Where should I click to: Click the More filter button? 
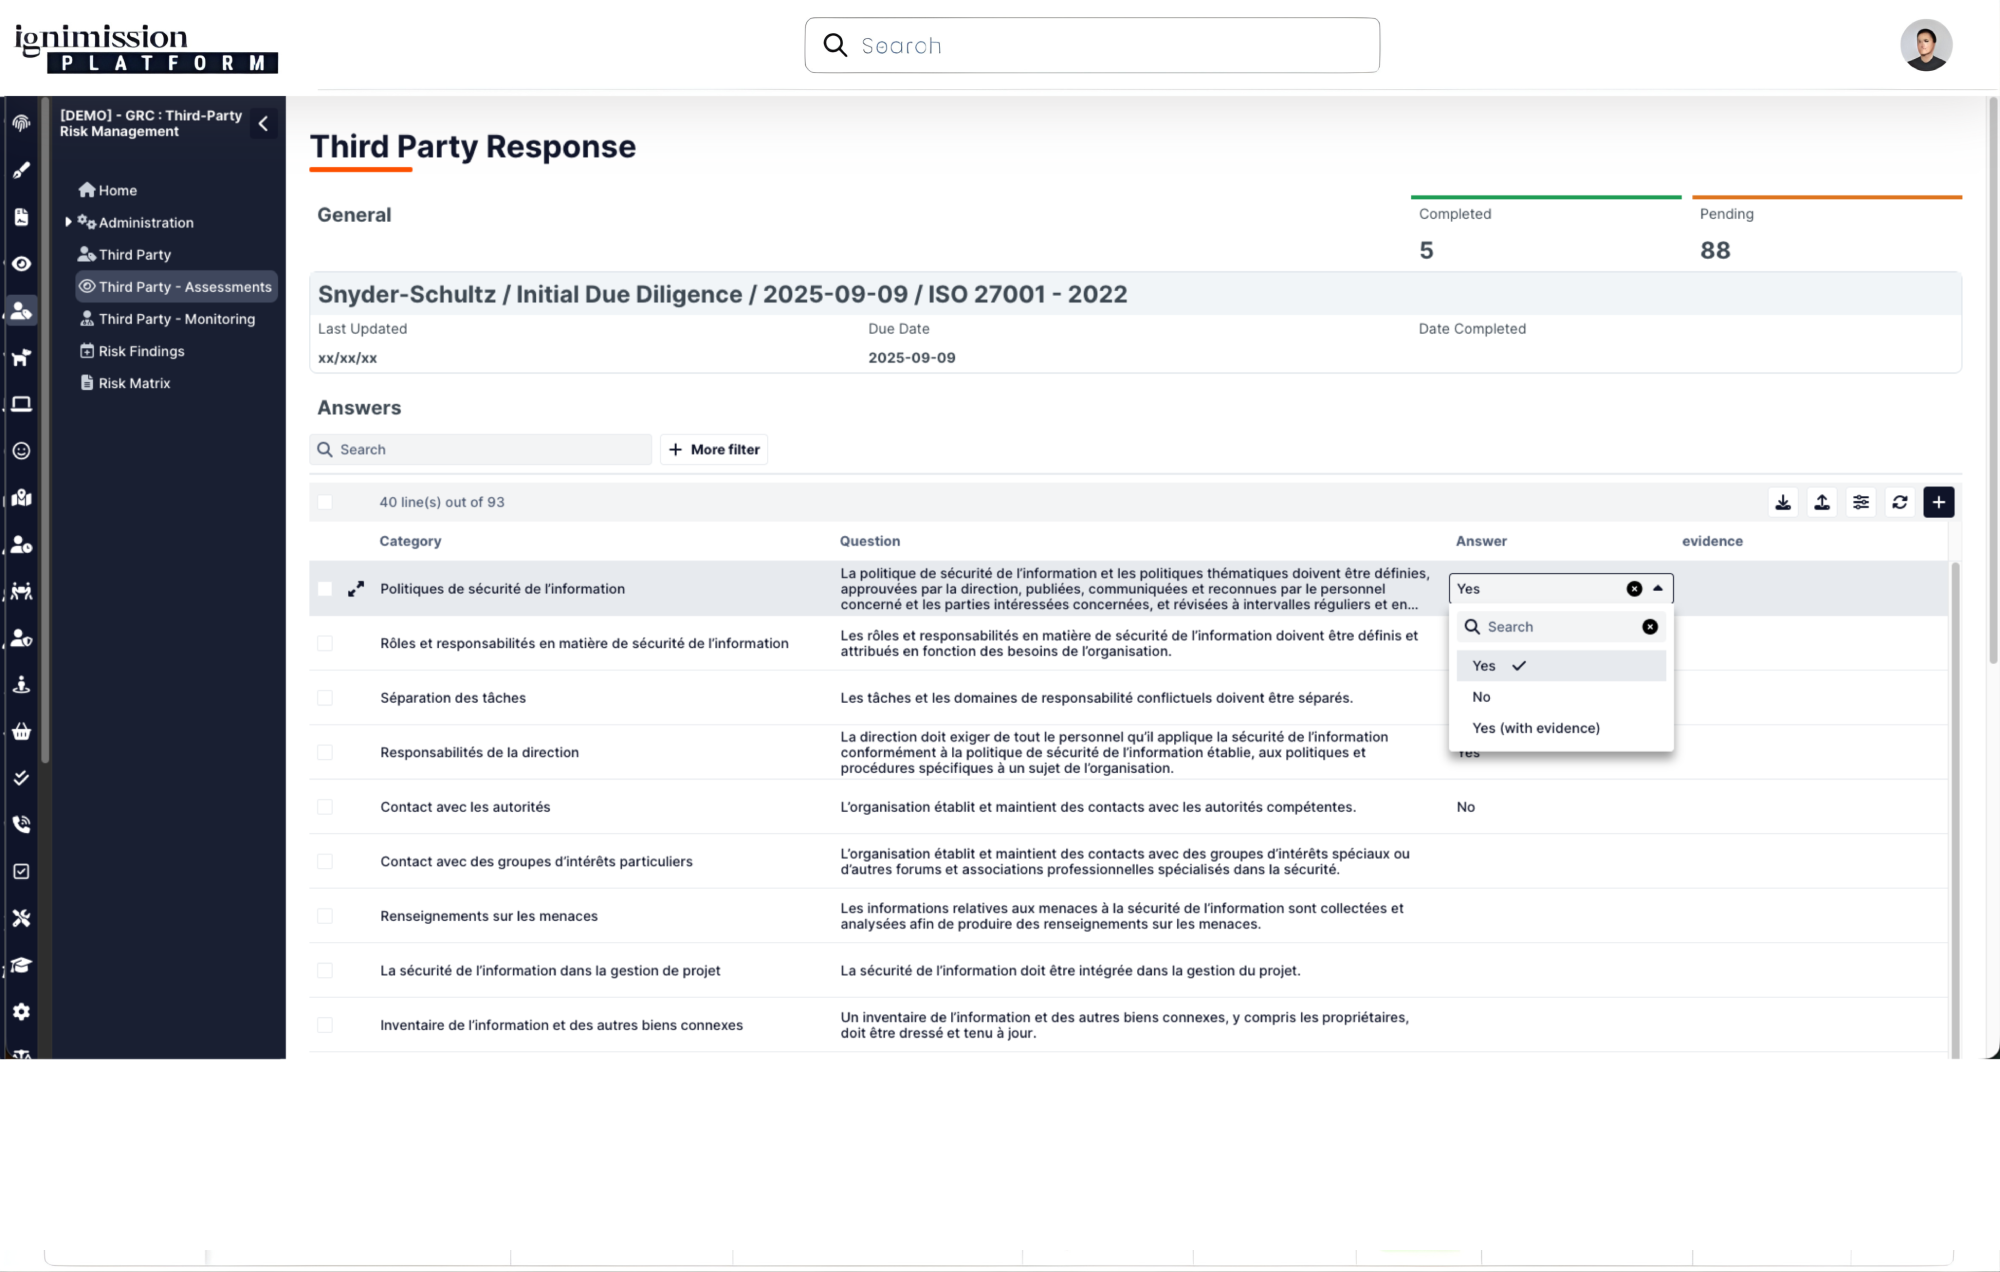(x=714, y=449)
